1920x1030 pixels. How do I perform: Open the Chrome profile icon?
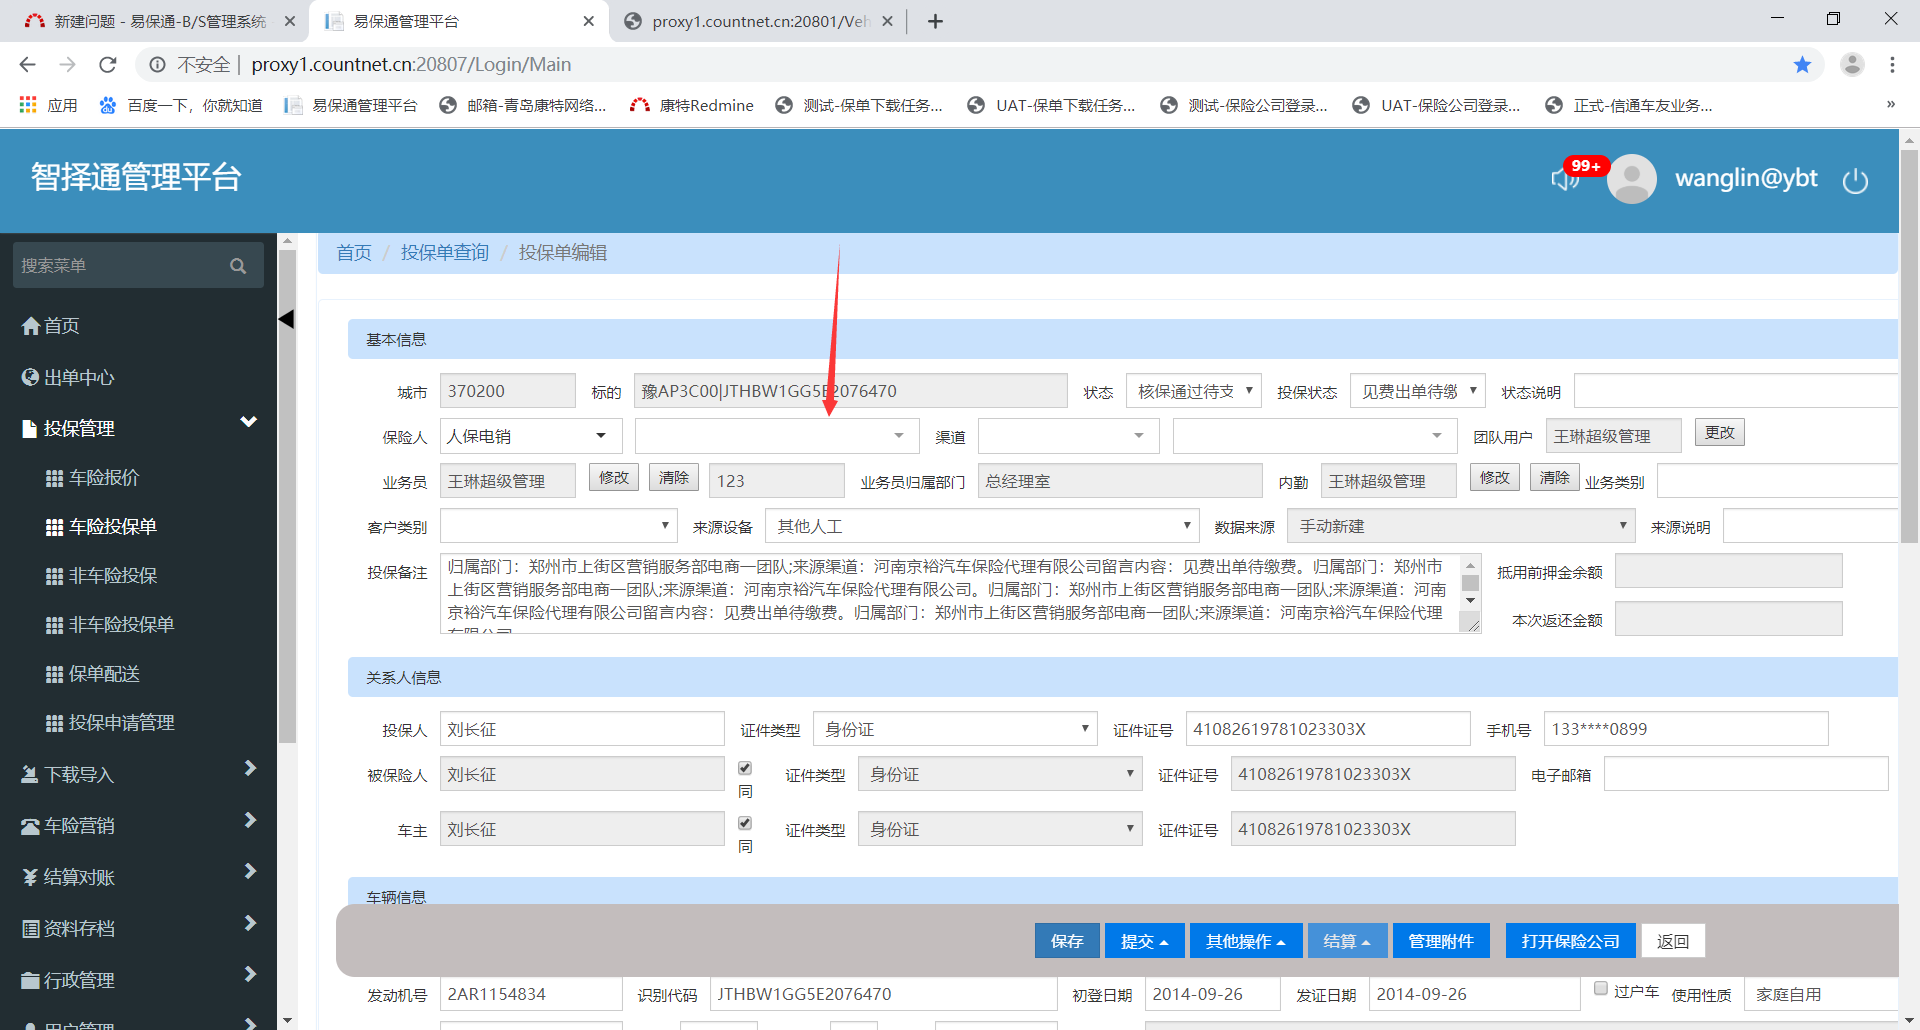click(x=1852, y=65)
